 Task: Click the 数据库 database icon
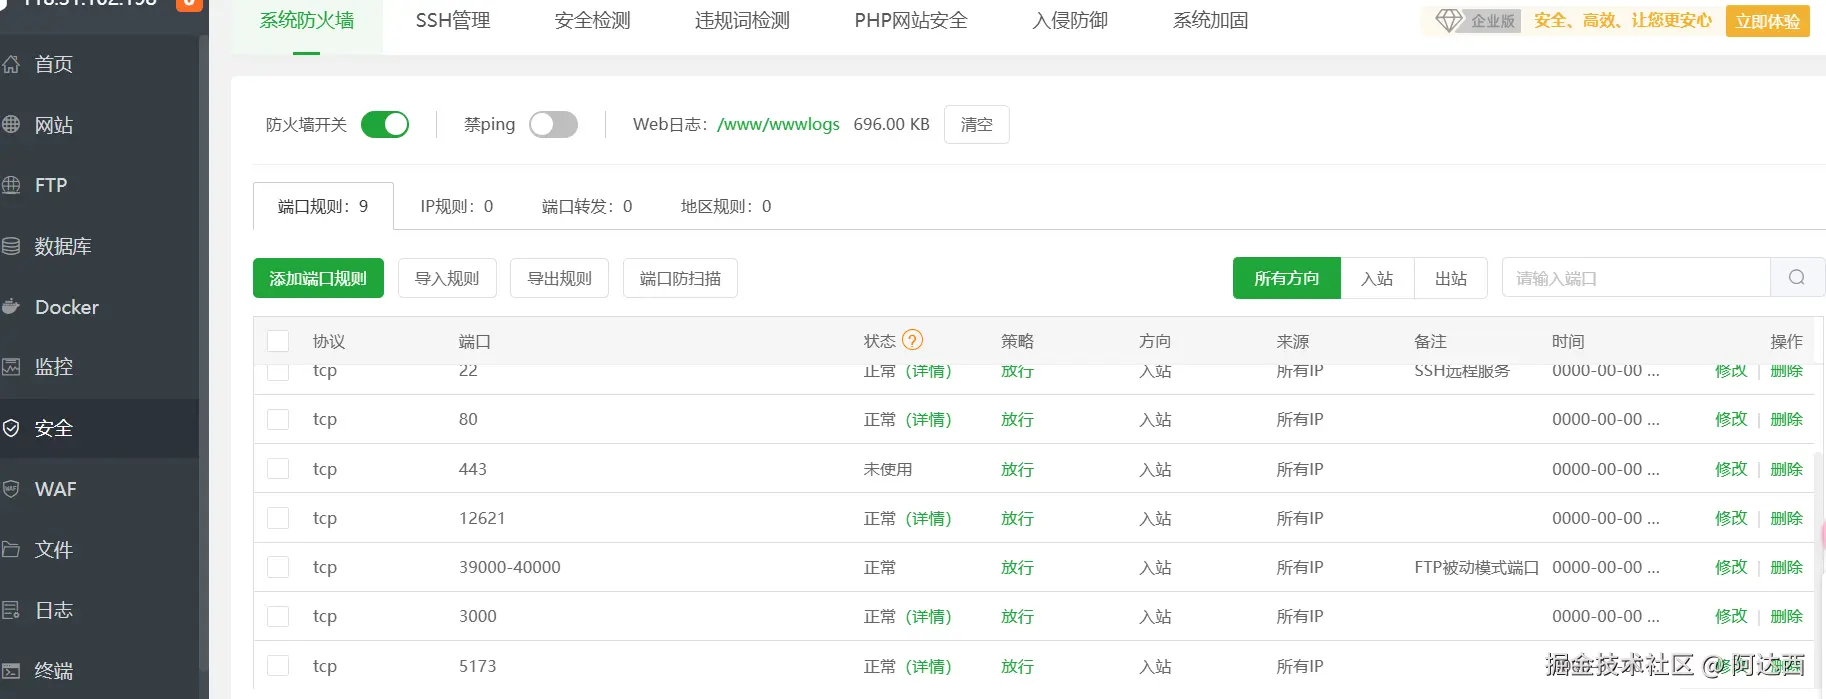[x=11, y=246]
